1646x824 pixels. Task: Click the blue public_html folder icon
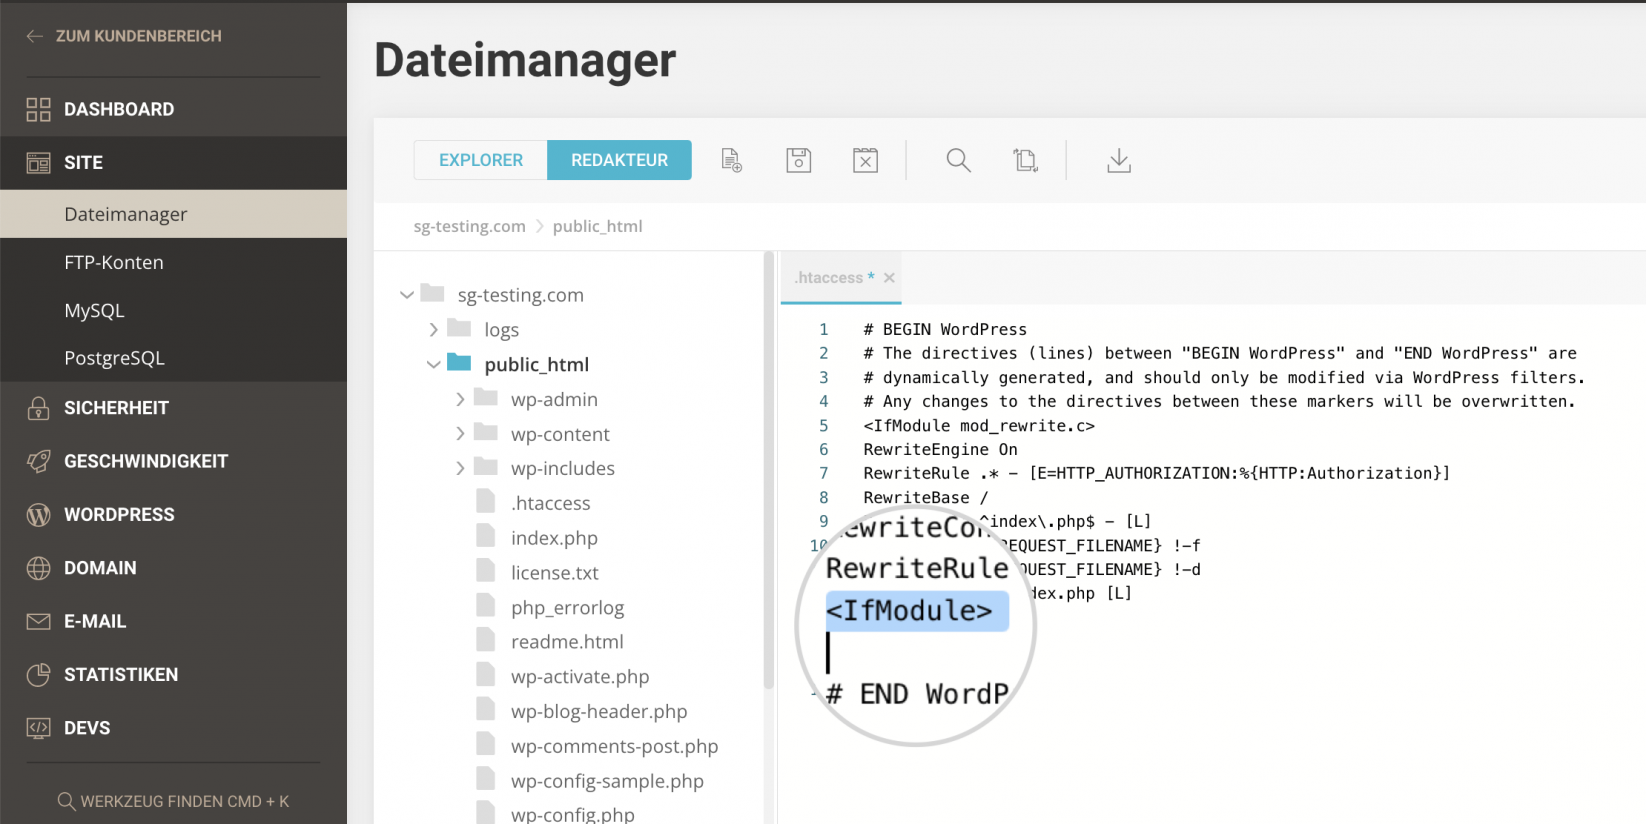coord(459,362)
